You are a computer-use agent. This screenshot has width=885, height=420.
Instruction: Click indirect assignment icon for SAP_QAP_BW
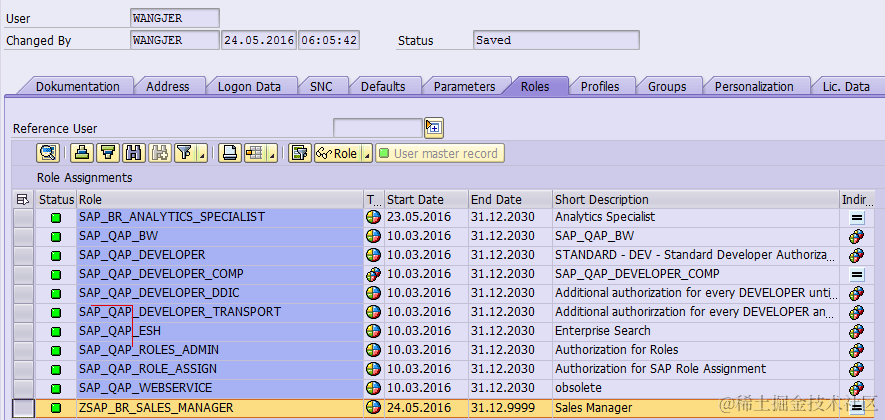coord(857,236)
